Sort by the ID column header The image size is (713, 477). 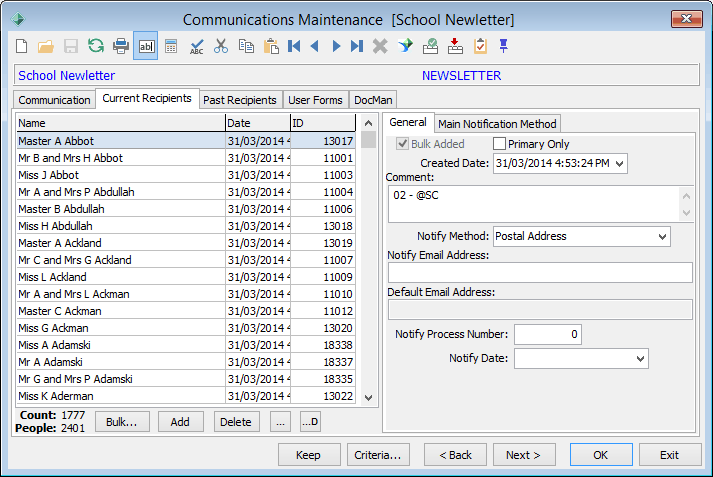point(323,123)
